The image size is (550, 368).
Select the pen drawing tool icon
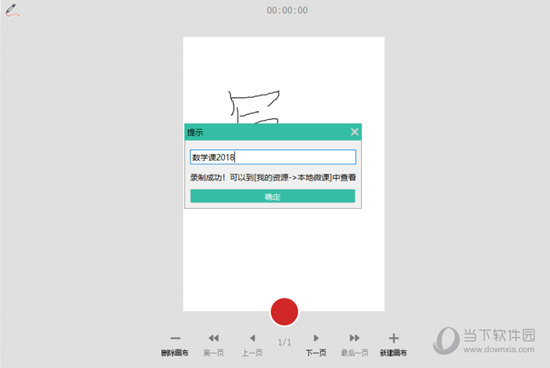click(x=12, y=10)
